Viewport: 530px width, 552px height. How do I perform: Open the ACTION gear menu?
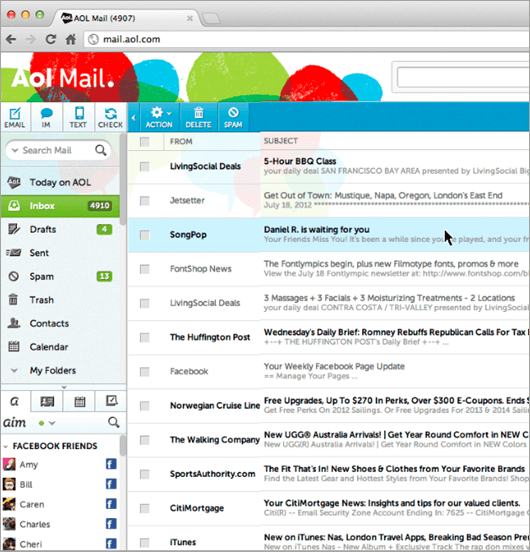tap(159, 118)
